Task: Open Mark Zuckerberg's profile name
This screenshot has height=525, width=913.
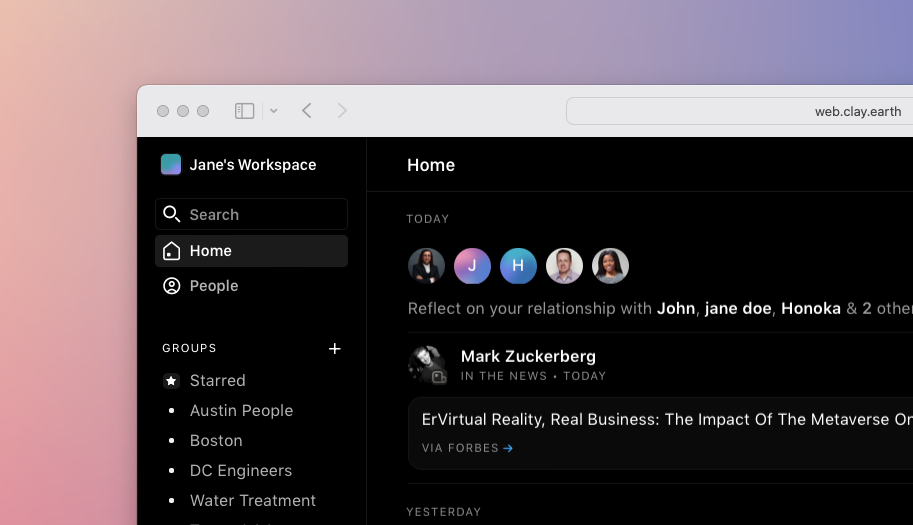Action: (528, 356)
